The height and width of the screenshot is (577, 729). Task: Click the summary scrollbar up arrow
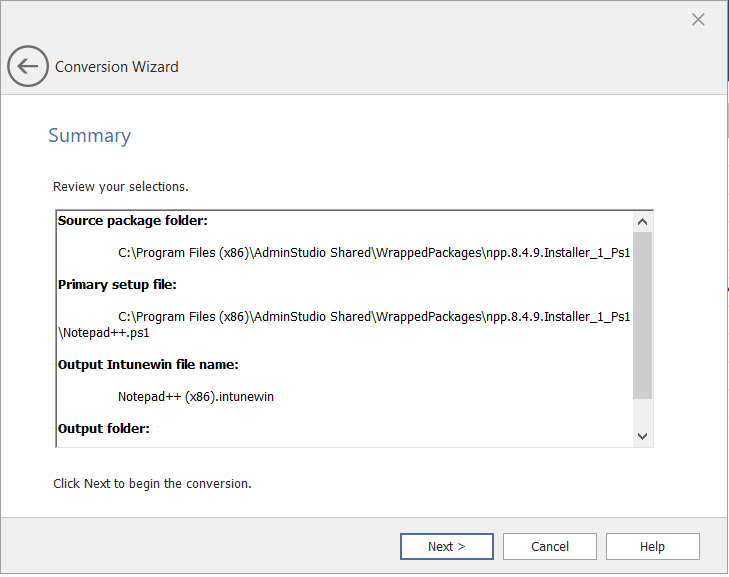point(642,222)
